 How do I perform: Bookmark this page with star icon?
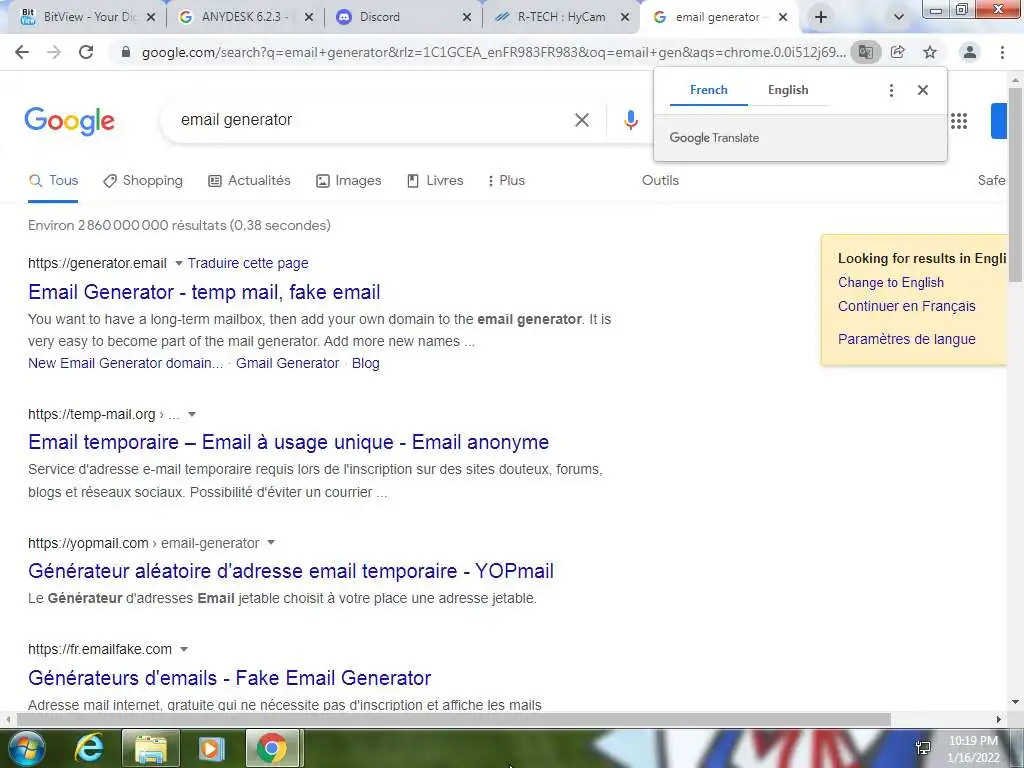point(930,52)
